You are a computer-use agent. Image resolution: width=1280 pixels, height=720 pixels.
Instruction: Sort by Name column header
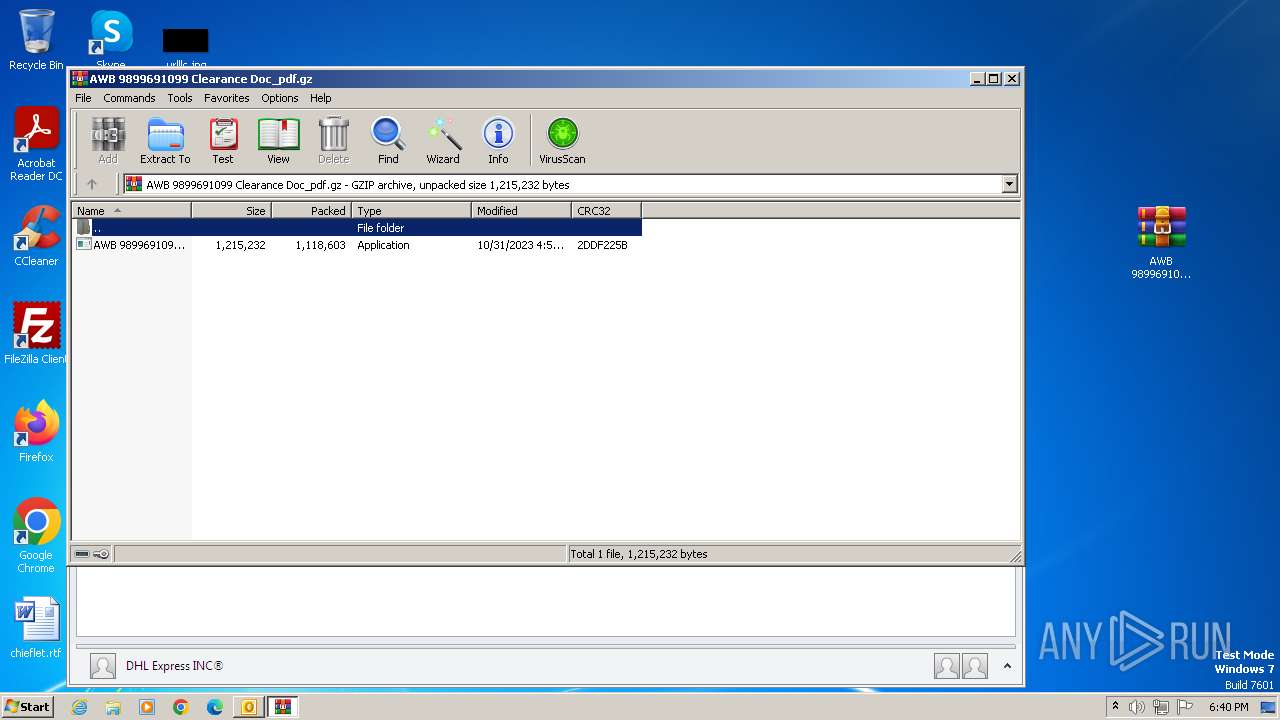131,210
